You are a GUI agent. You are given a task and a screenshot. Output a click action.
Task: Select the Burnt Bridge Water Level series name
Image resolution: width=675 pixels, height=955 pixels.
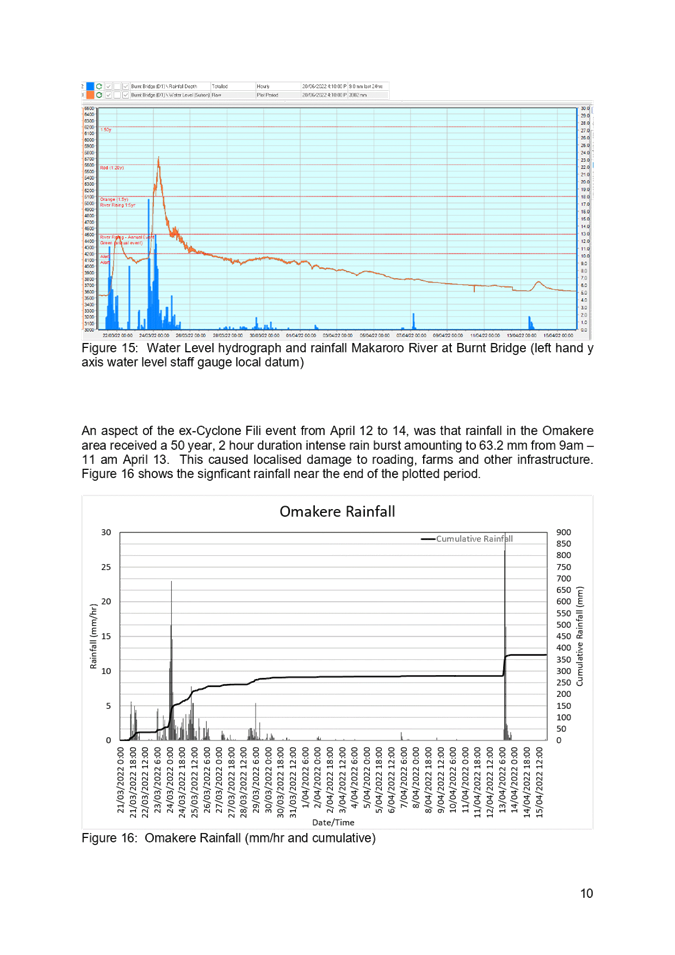(x=170, y=95)
